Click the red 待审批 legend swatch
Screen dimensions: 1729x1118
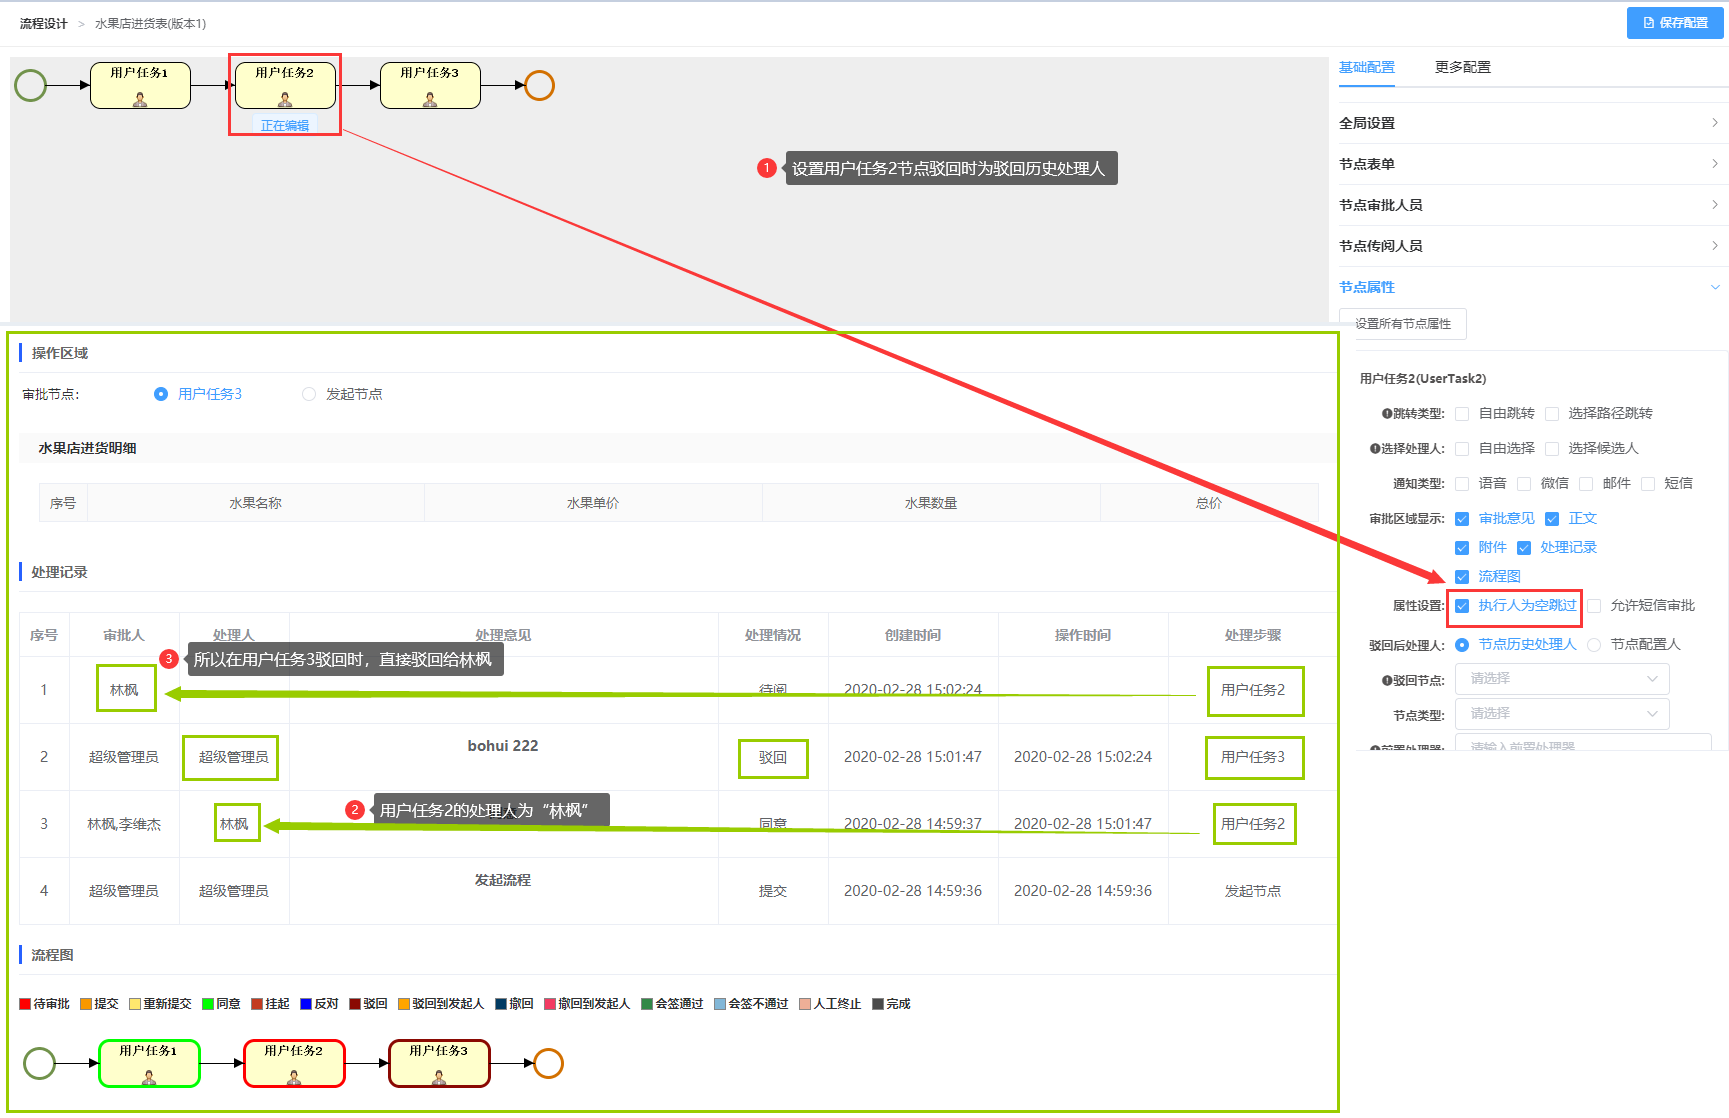[x=25, y=1004]
